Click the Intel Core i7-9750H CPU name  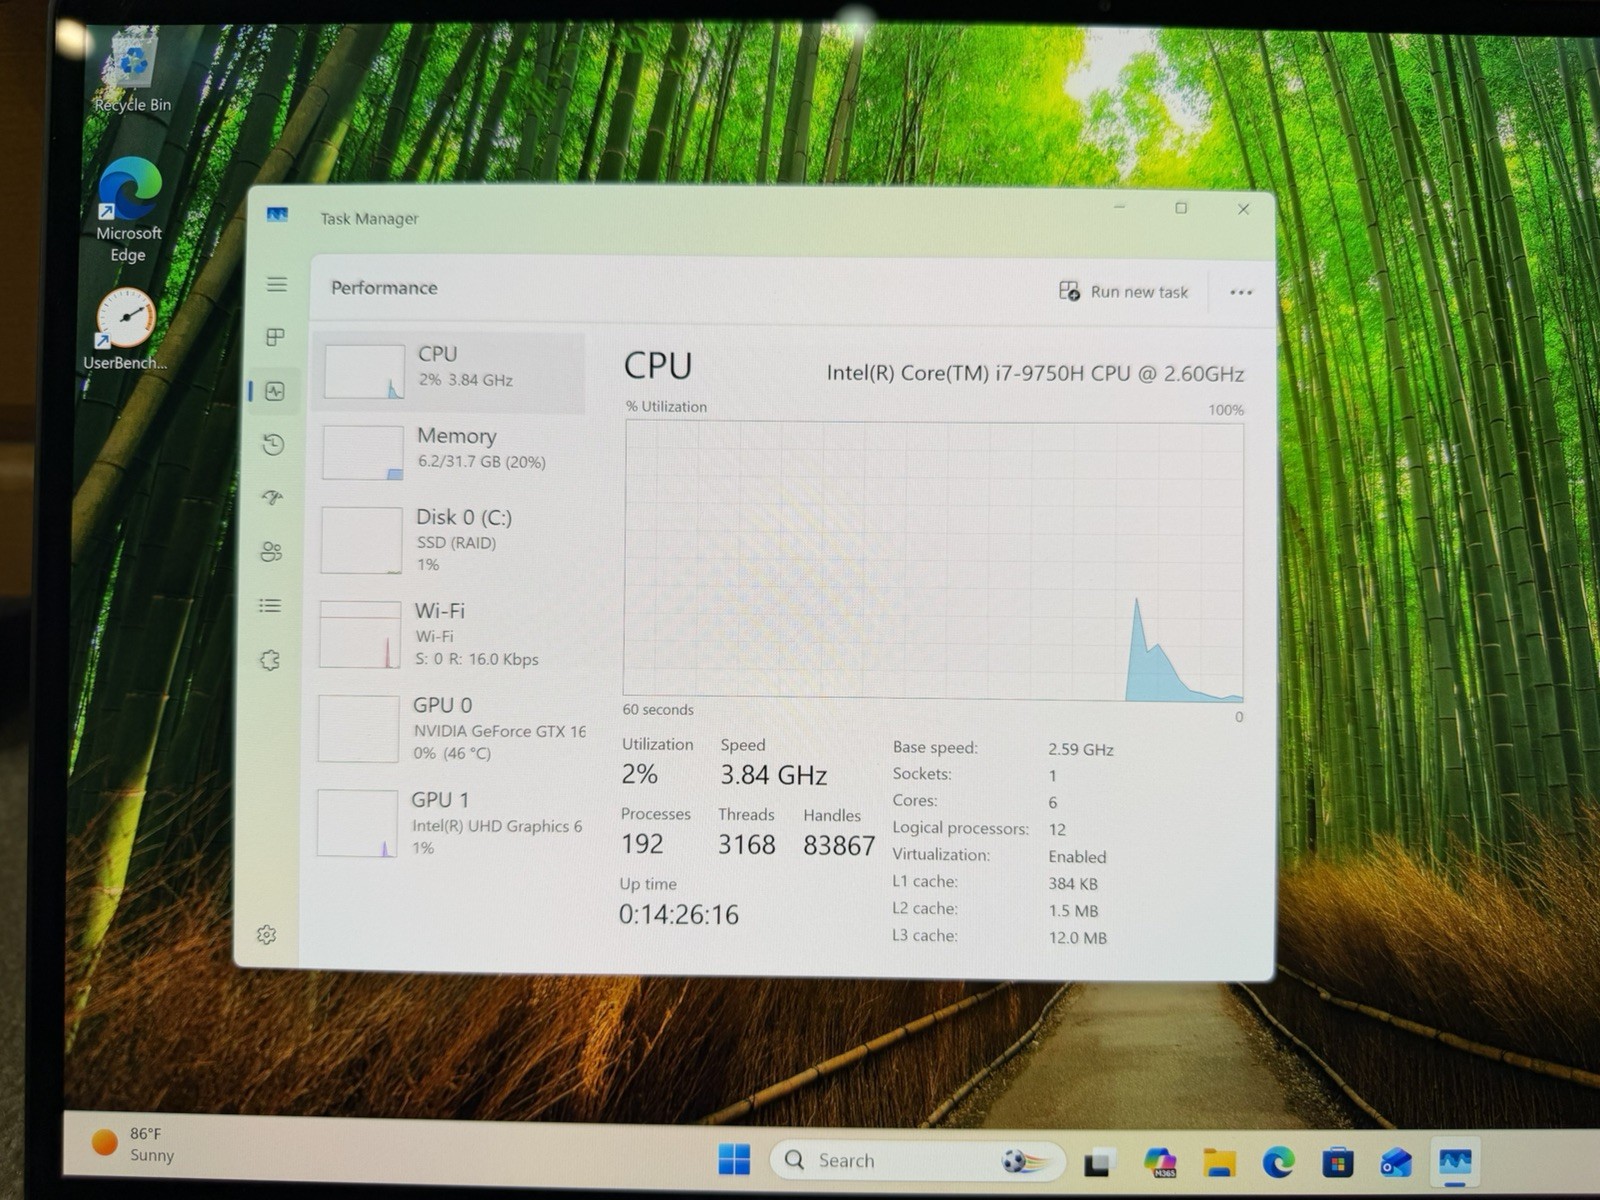pos(1035,374)
